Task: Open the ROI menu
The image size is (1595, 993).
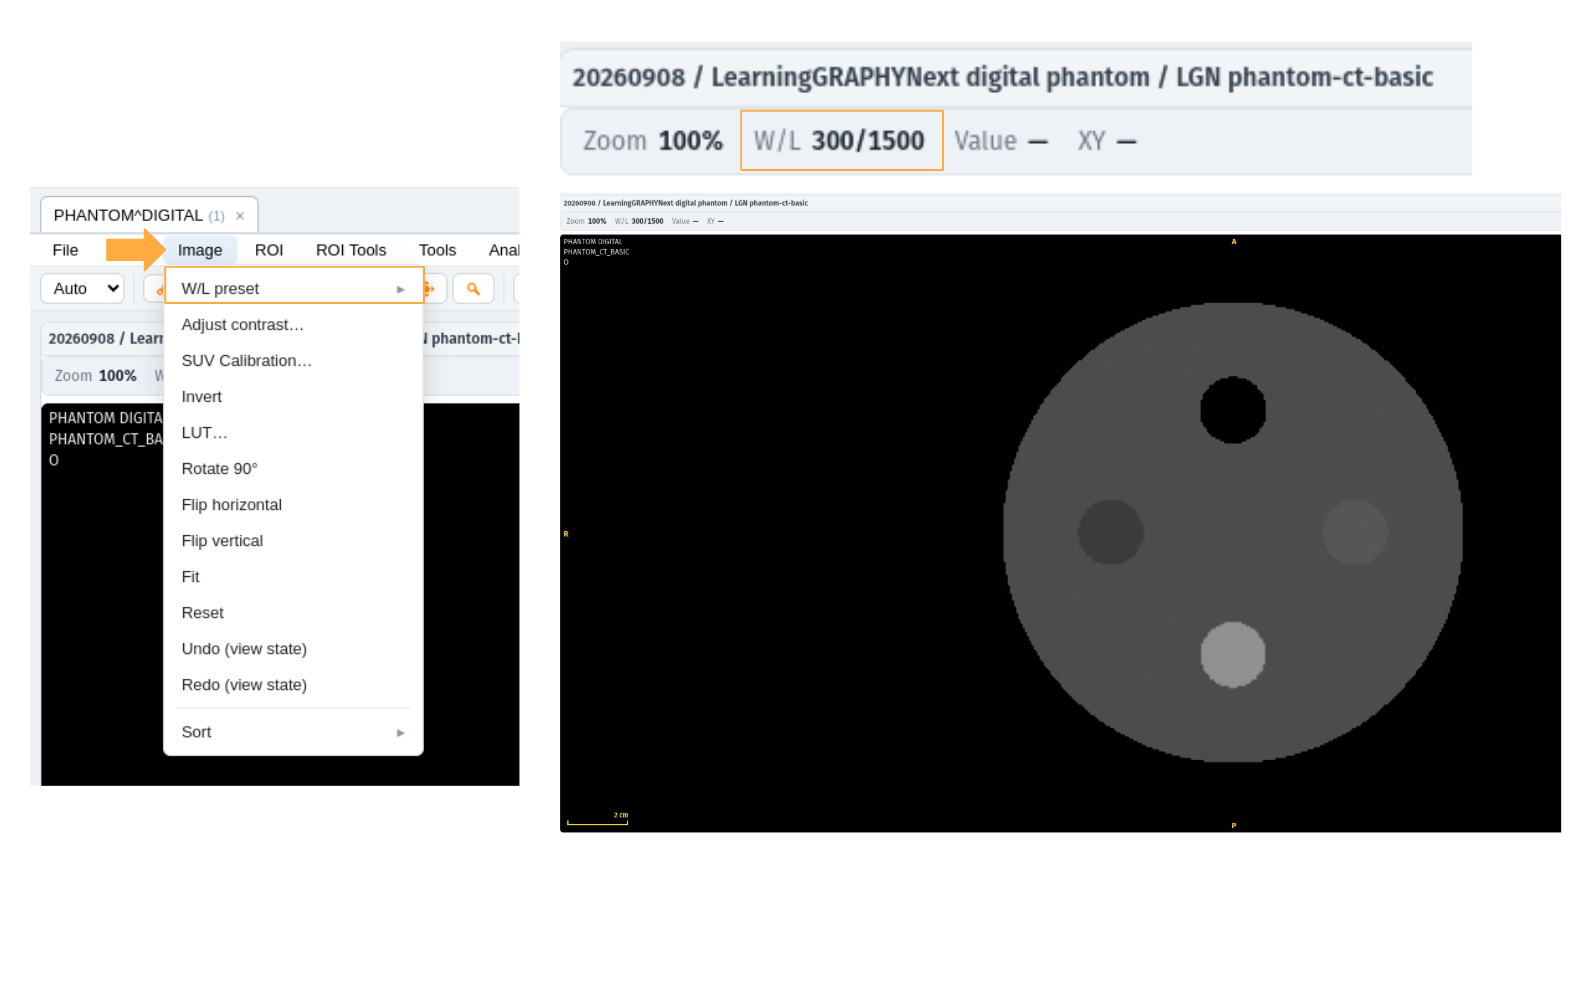Action: (269, 250)
